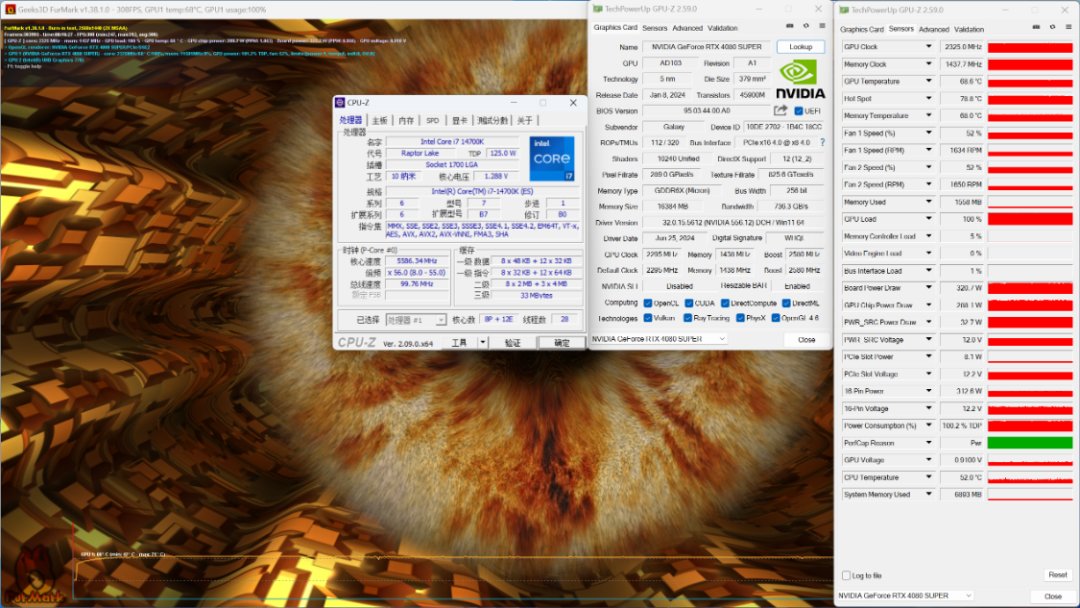The width and height of the screenshot is (1080, 608).
Task: Toggle the DirectML checkbox
Action: point(786,303)
